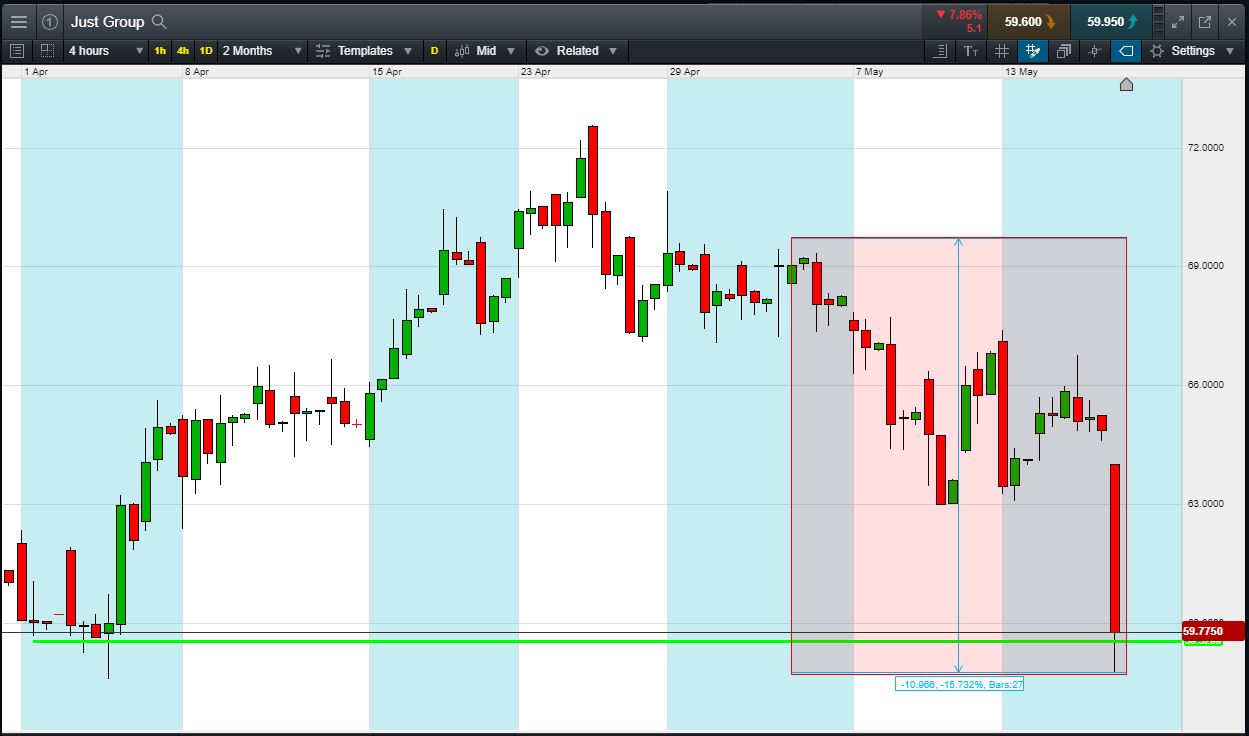
Task: Pop out the chart into new window
Action: click(x=1205, y=21)
